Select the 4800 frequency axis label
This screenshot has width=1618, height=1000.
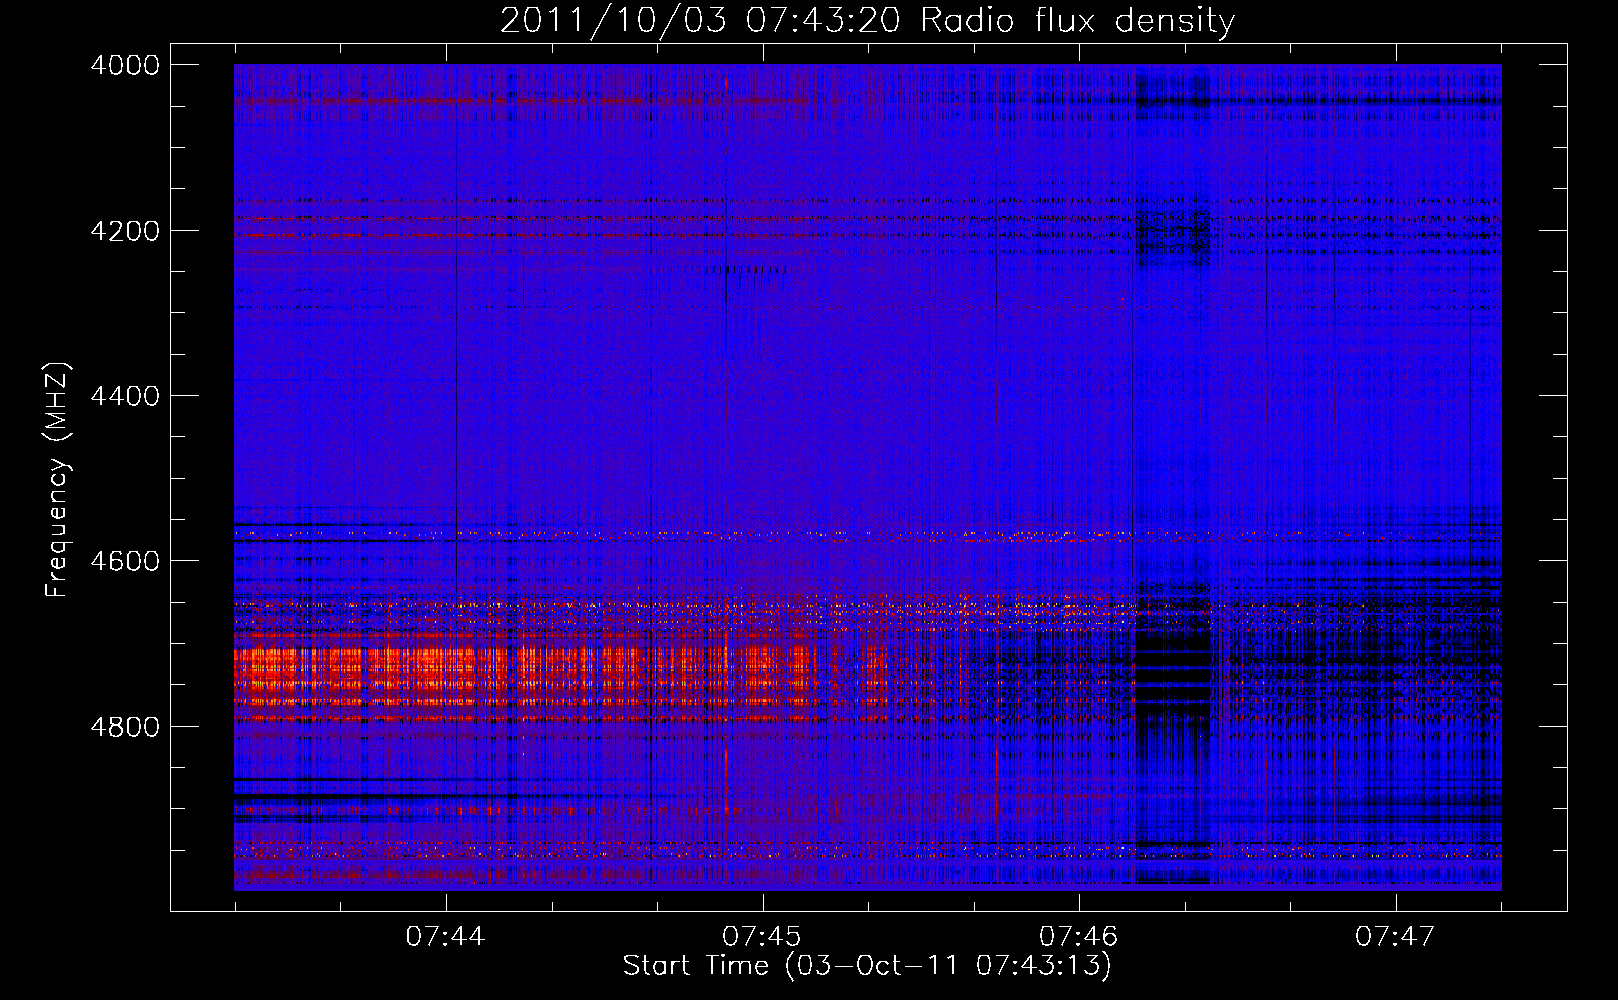coord(125,726)
